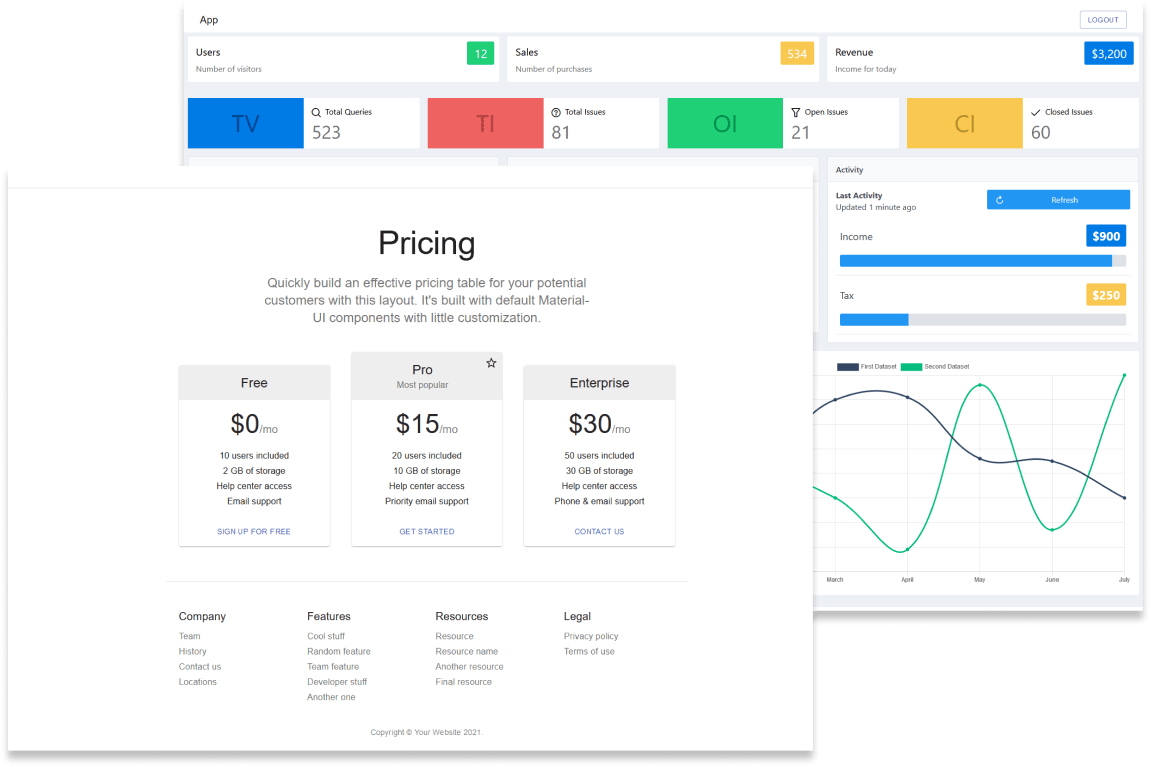Click the $15/mo price text
The image size is (1151, 767).
426,424
